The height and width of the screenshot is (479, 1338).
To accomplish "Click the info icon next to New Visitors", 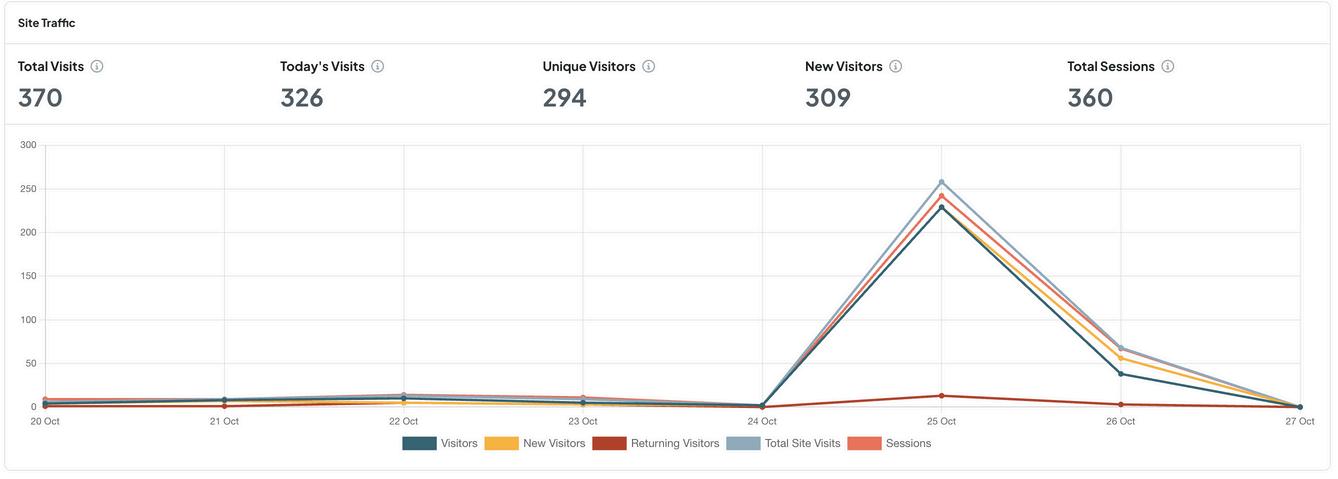I will point(895,66).
